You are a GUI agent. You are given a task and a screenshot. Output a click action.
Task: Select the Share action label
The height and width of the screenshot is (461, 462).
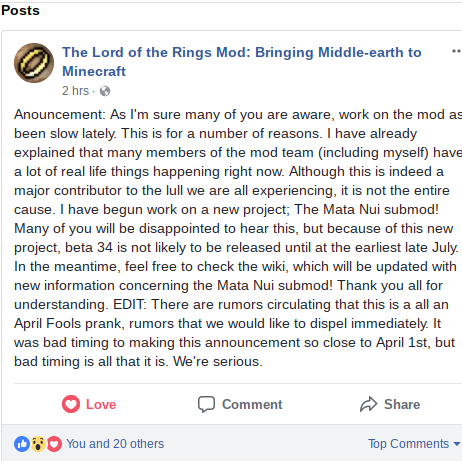(x=402, y=404)
